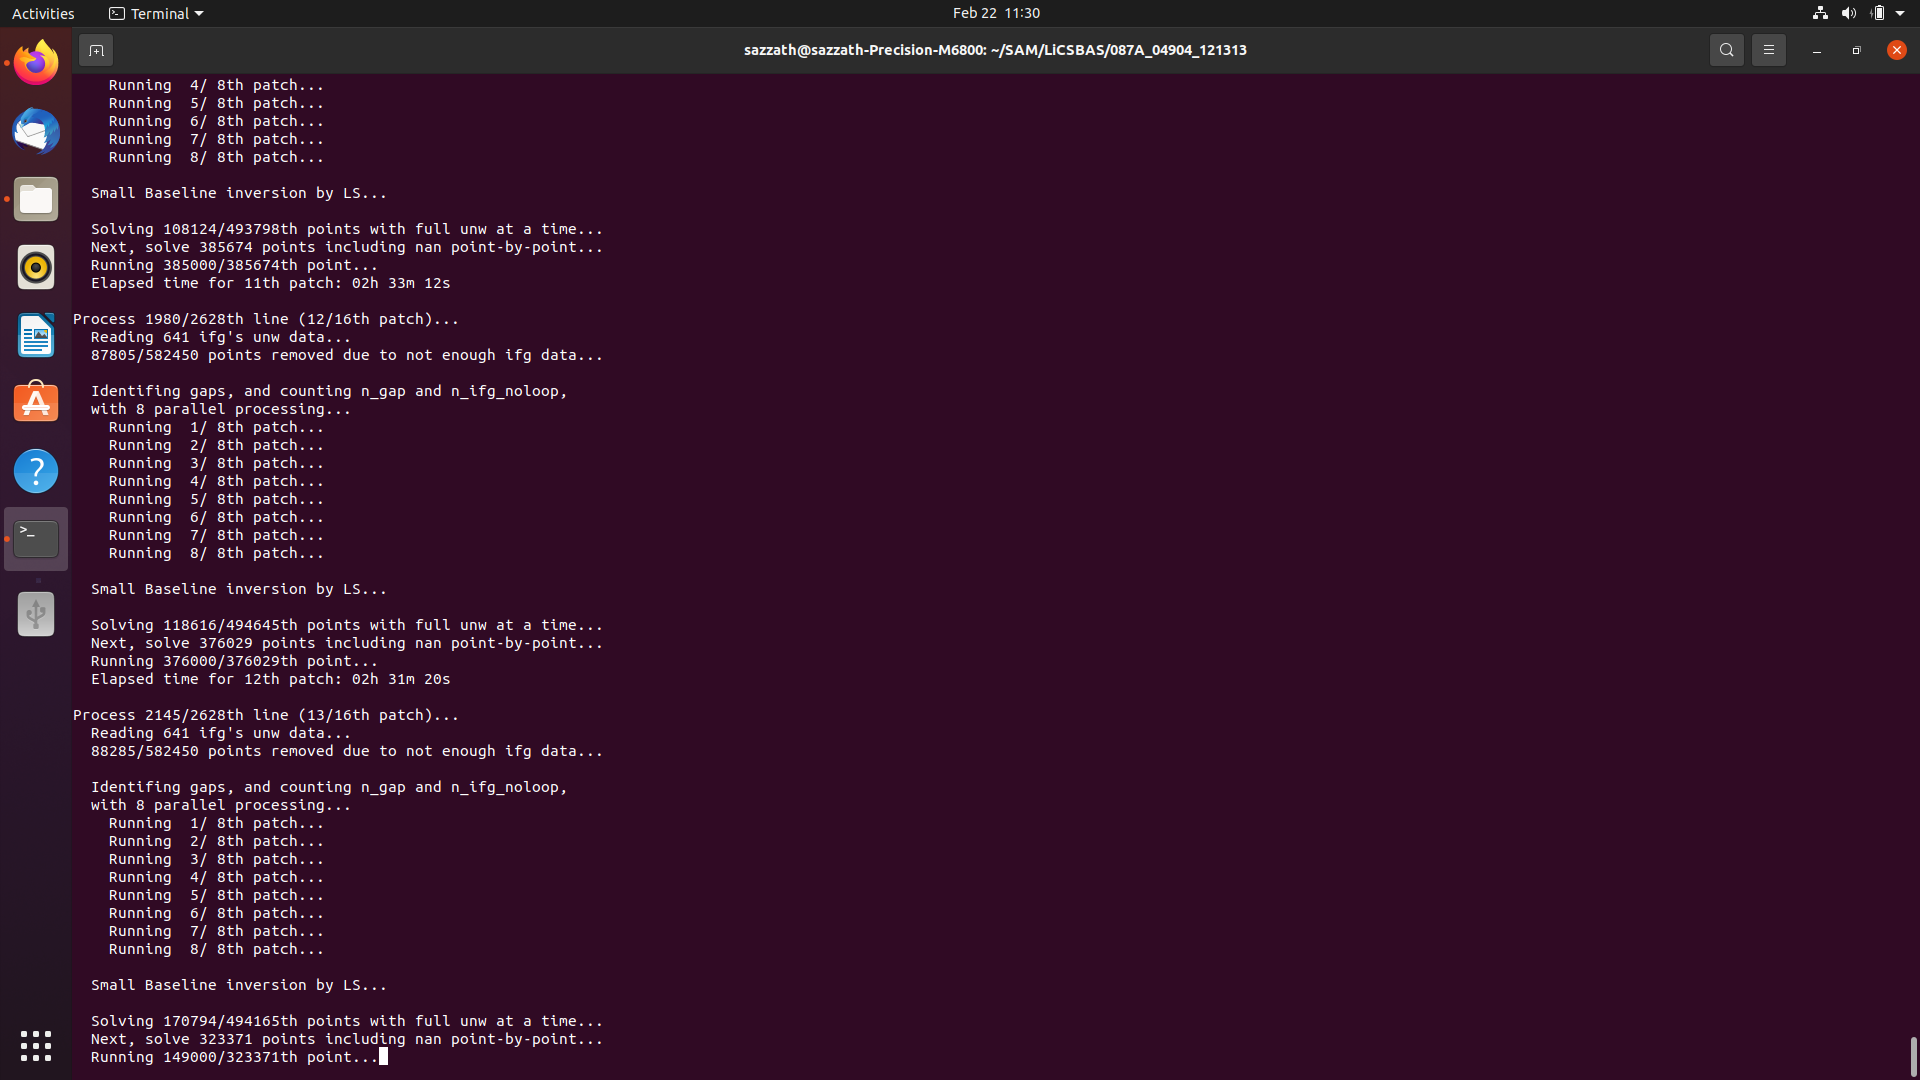Click the volume icon in top bar
Image resolution: width=1920 pixels, height=1080 pixels.
coord(1848,13)
